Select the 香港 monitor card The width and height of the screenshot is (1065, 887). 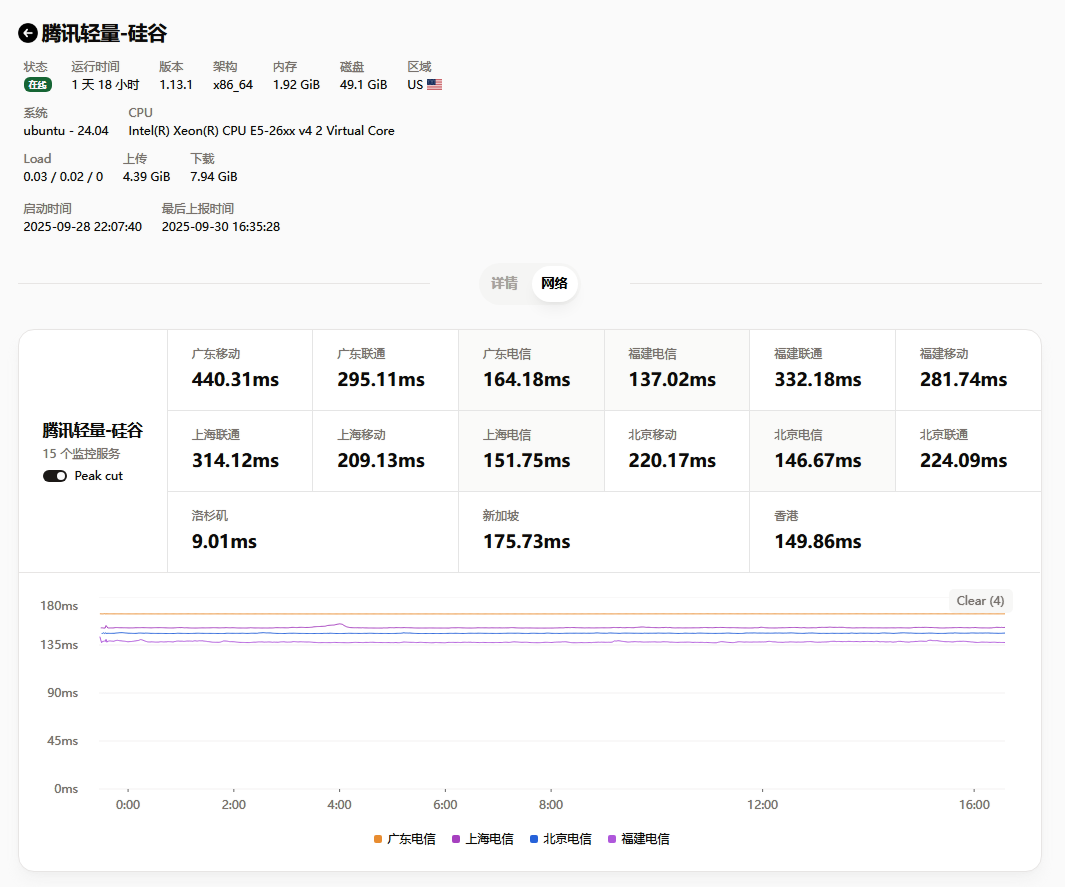coord(895,532)
